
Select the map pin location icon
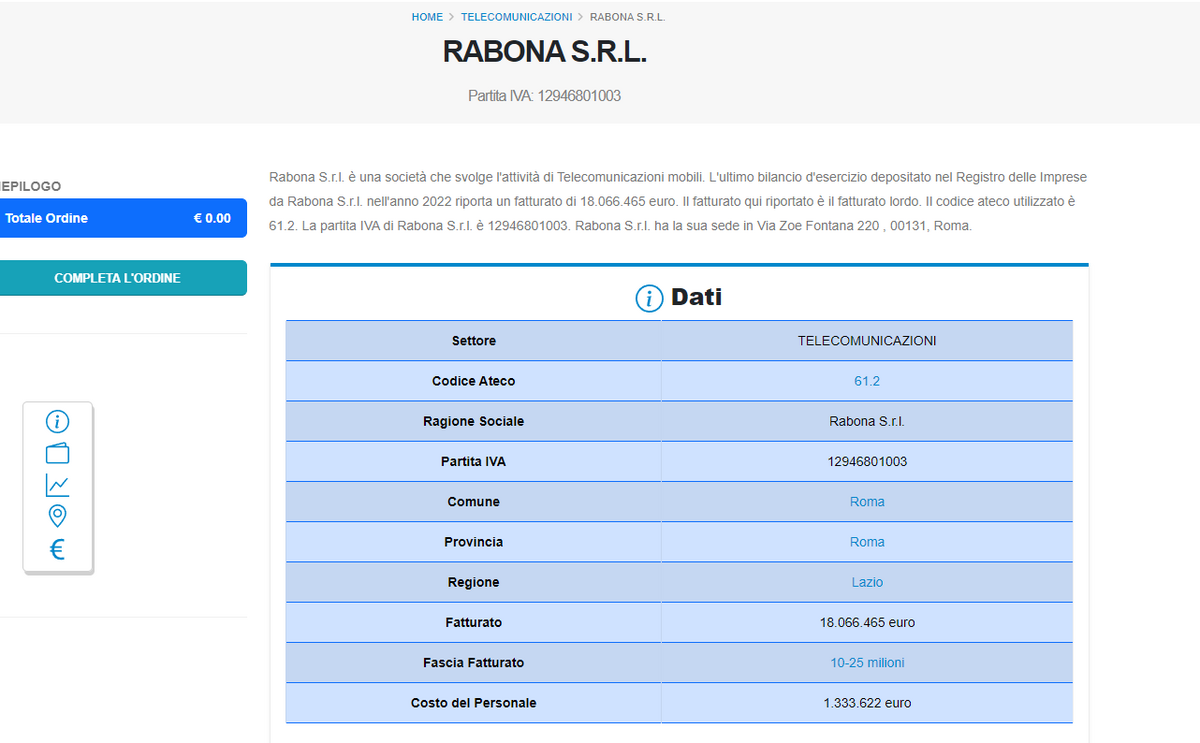(x=58, y=516)
